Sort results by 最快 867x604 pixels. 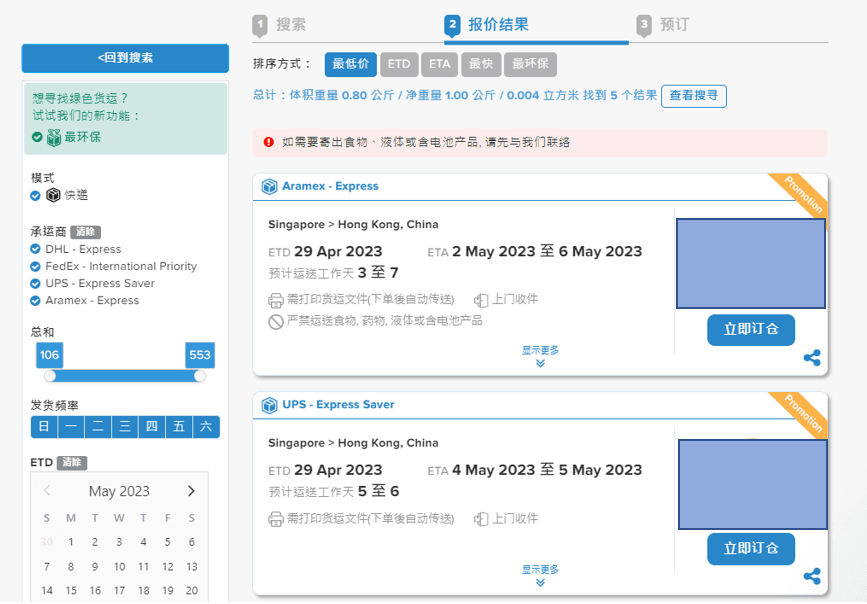pos(481,64)
